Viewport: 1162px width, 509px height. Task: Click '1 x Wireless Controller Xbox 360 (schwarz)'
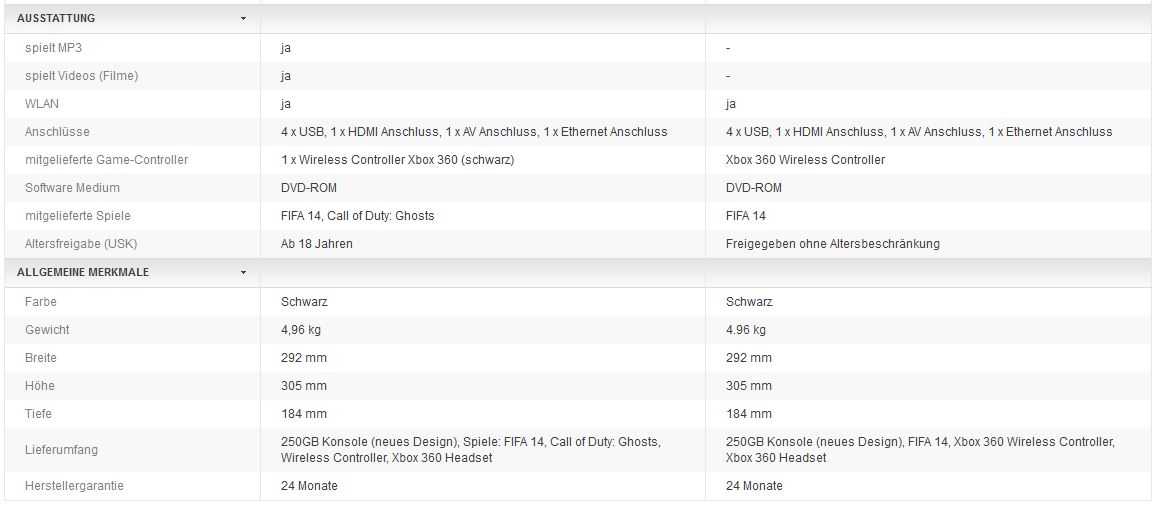pyautogui.click(x=398, y=160)
